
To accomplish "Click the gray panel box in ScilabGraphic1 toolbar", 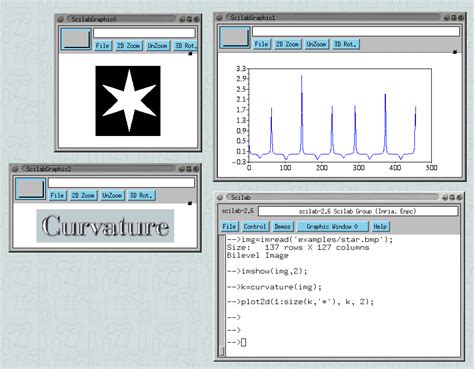I will pyautogui.click(x=235, y=37).
